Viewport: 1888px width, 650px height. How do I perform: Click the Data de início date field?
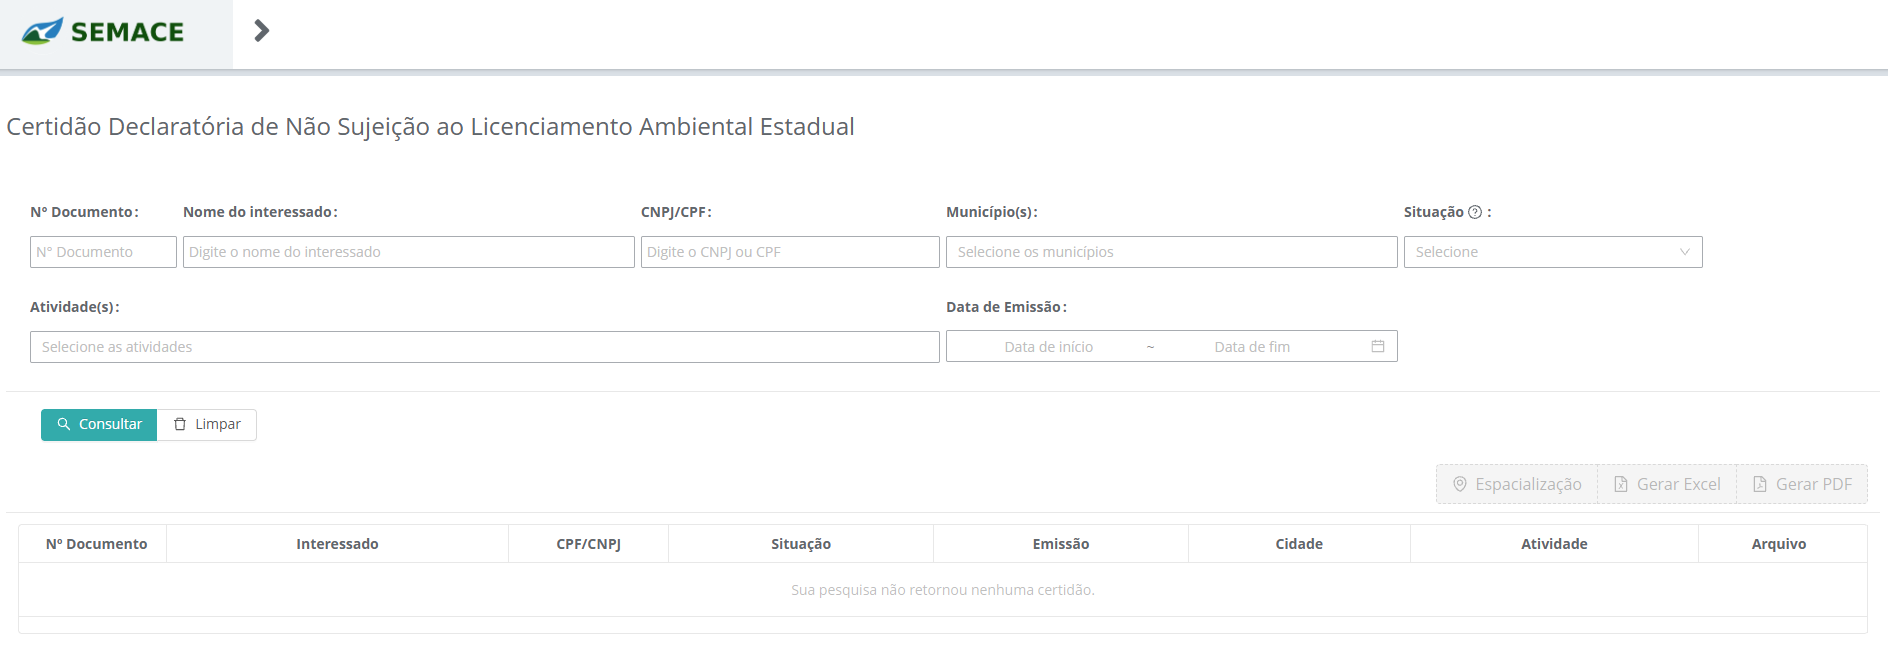(x=1048, y=347)
